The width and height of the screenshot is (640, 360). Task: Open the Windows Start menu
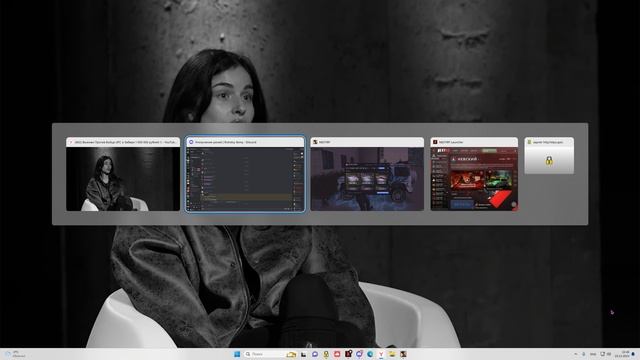237,354
